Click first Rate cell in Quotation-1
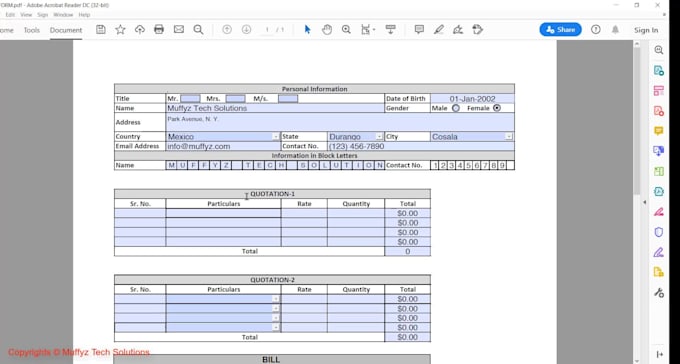Viewport: 680px width, 364px height. click(x=304, y=213)
